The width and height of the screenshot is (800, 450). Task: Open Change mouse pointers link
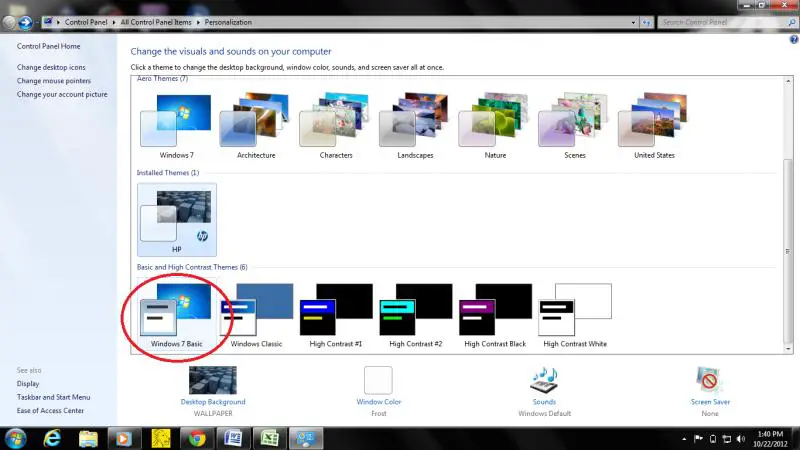point(54,81)
